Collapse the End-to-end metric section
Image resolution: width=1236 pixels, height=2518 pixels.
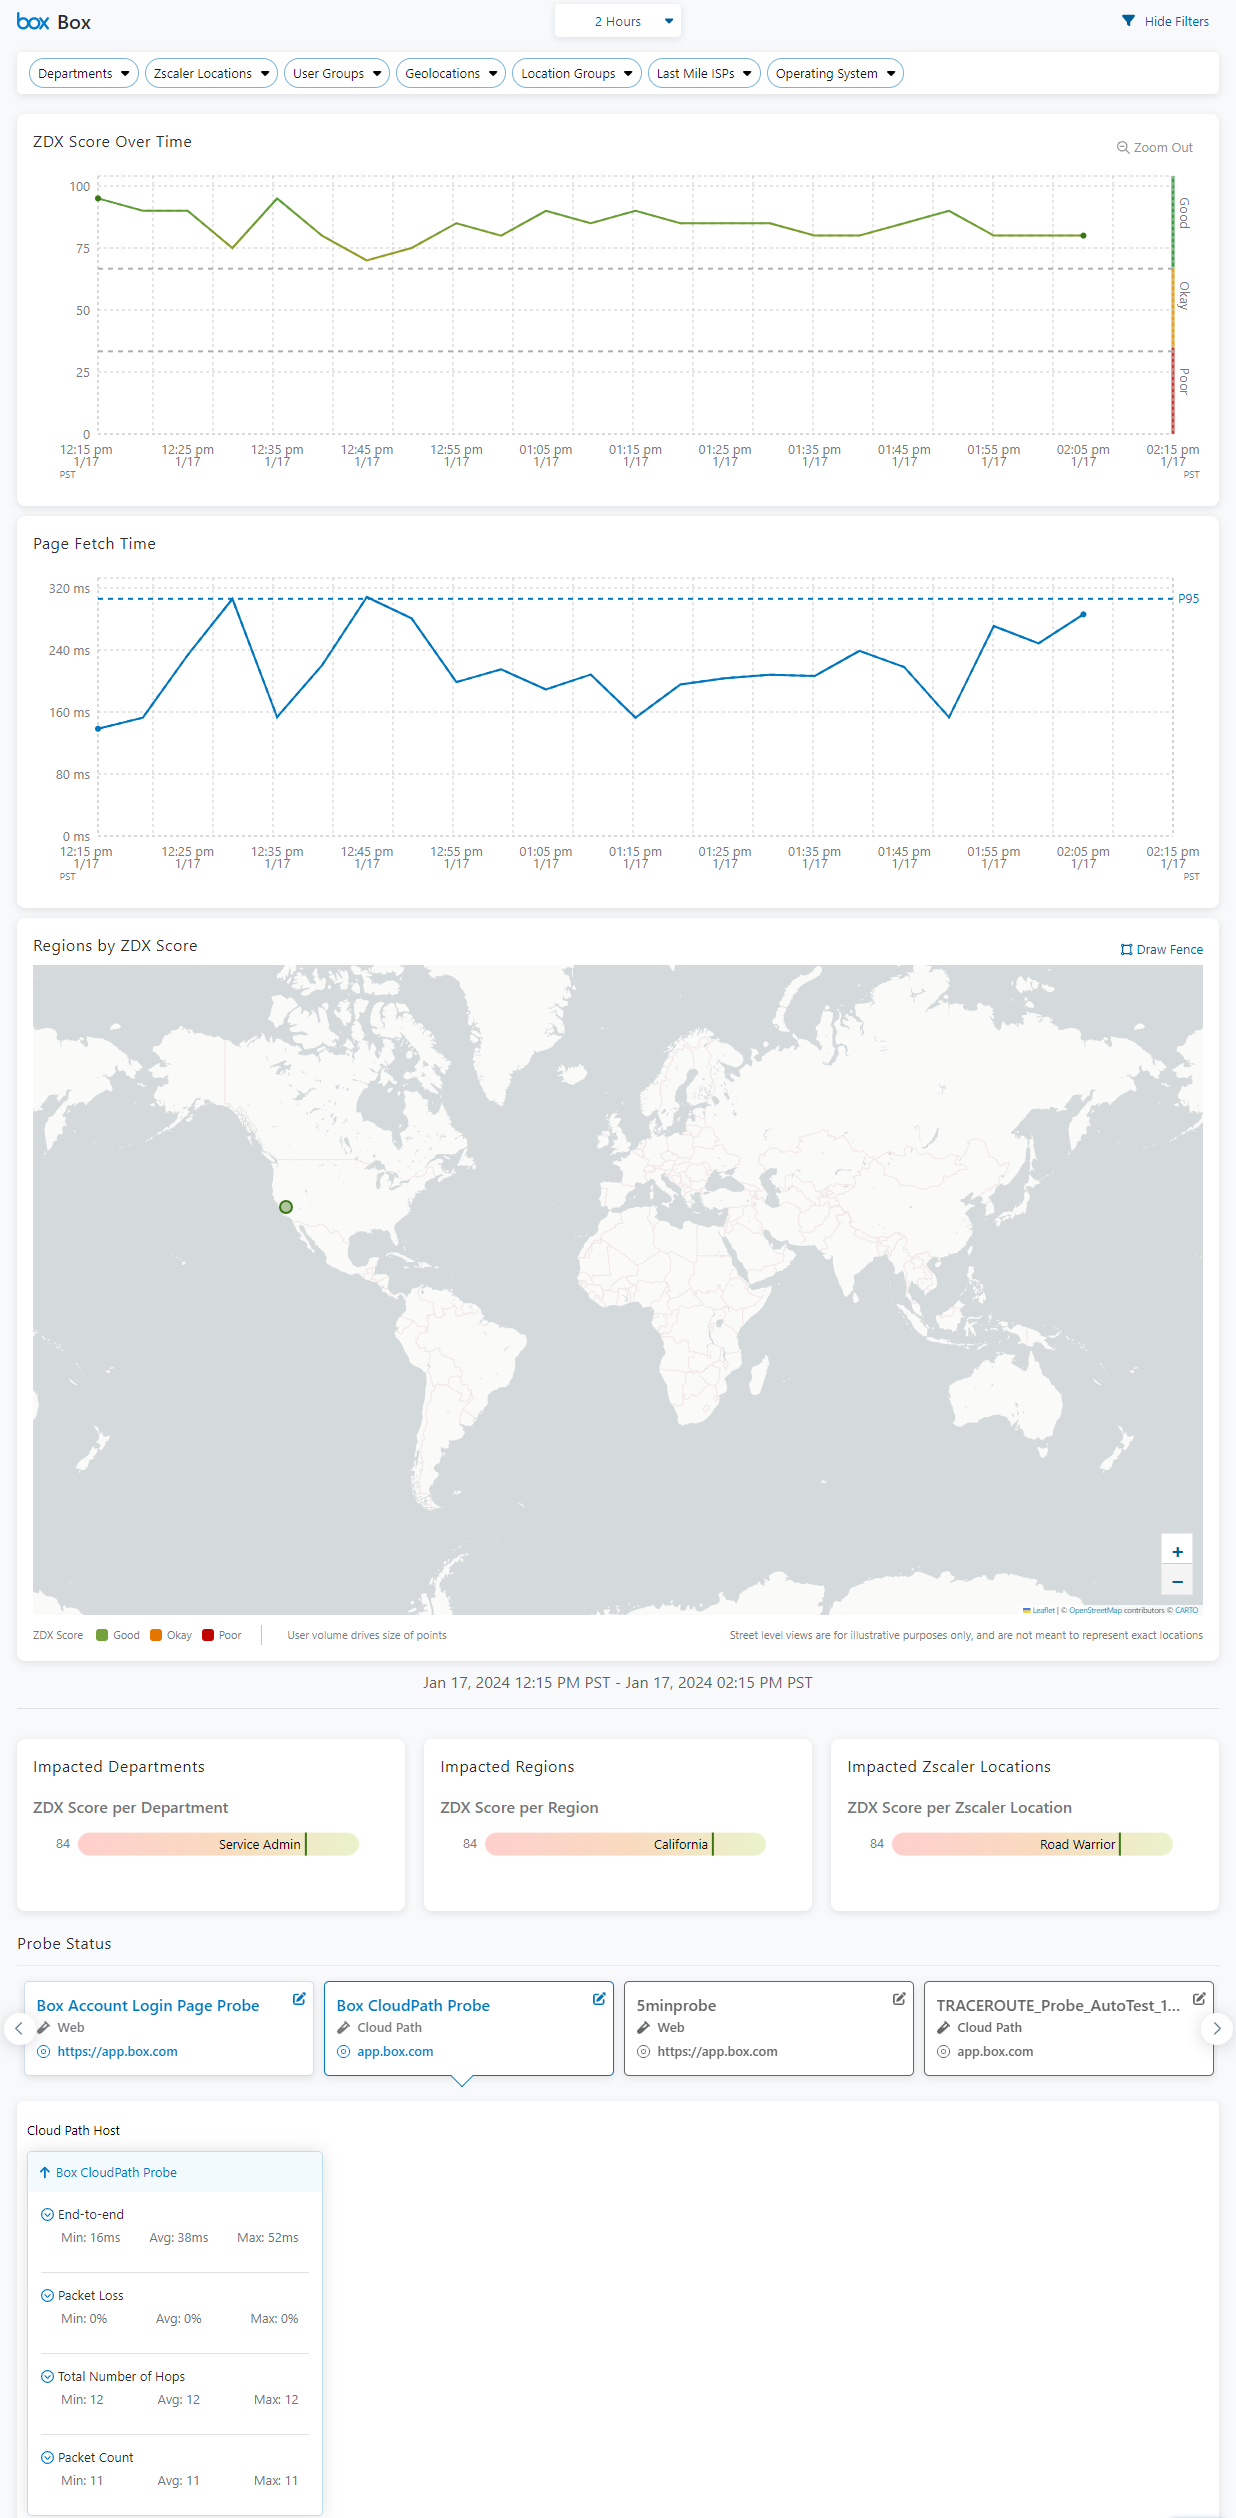47,2215
